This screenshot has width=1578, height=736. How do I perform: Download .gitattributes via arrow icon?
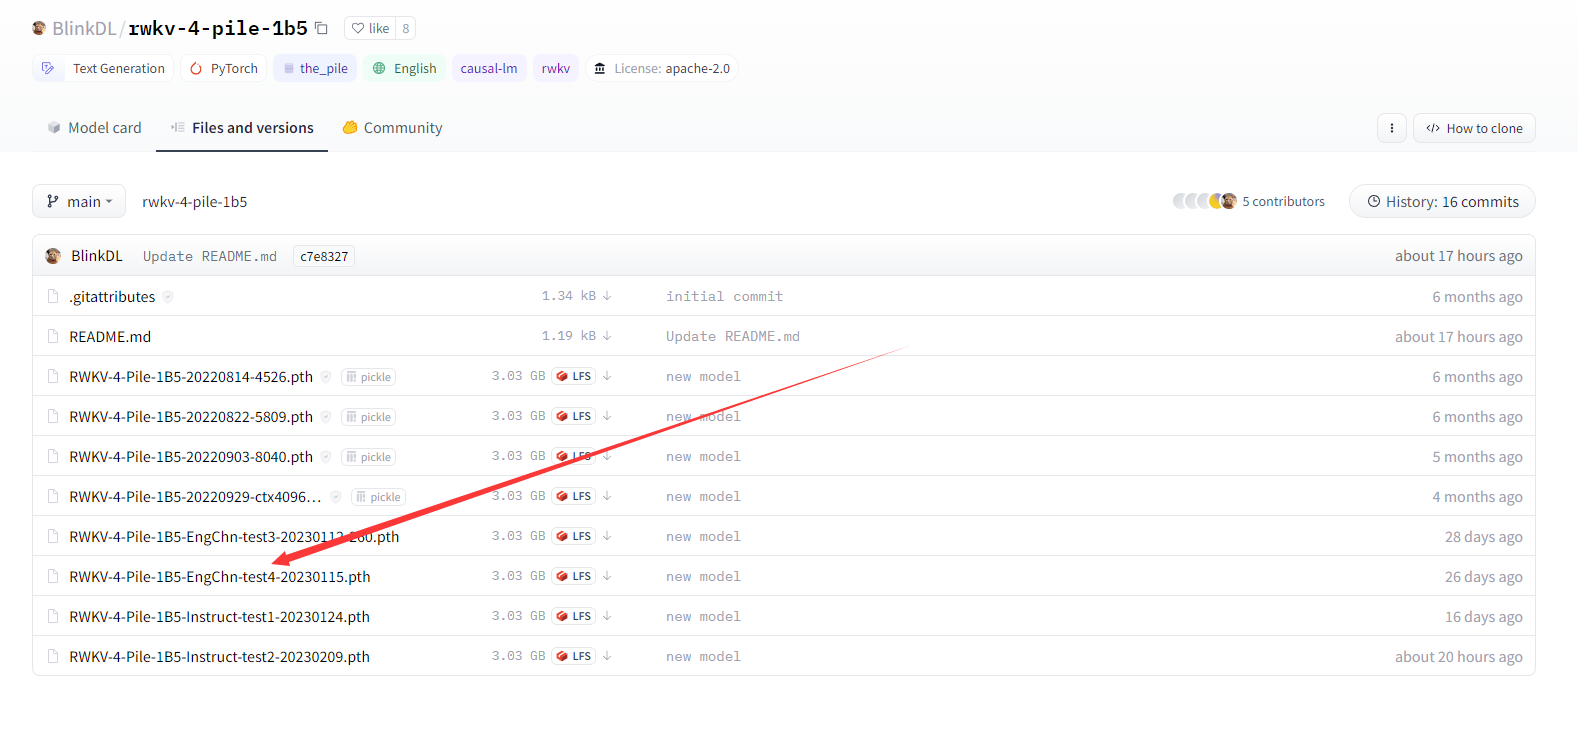(607, 296)
